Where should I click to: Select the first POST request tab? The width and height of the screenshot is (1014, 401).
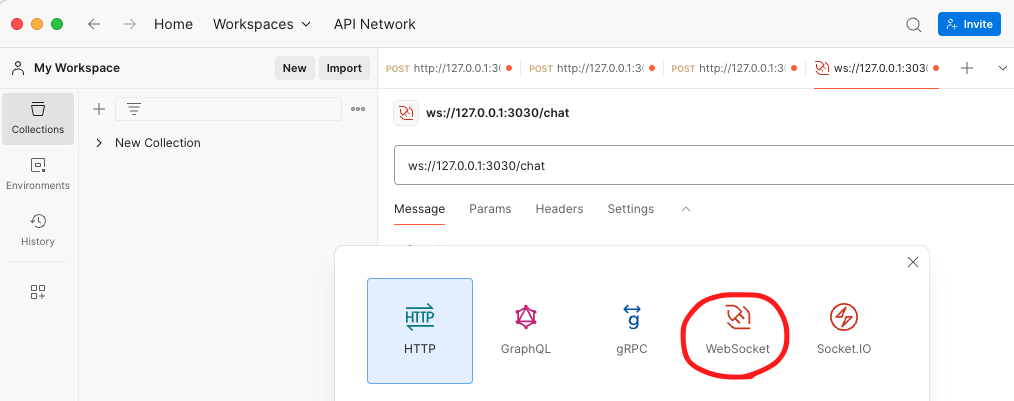(449, 68)
